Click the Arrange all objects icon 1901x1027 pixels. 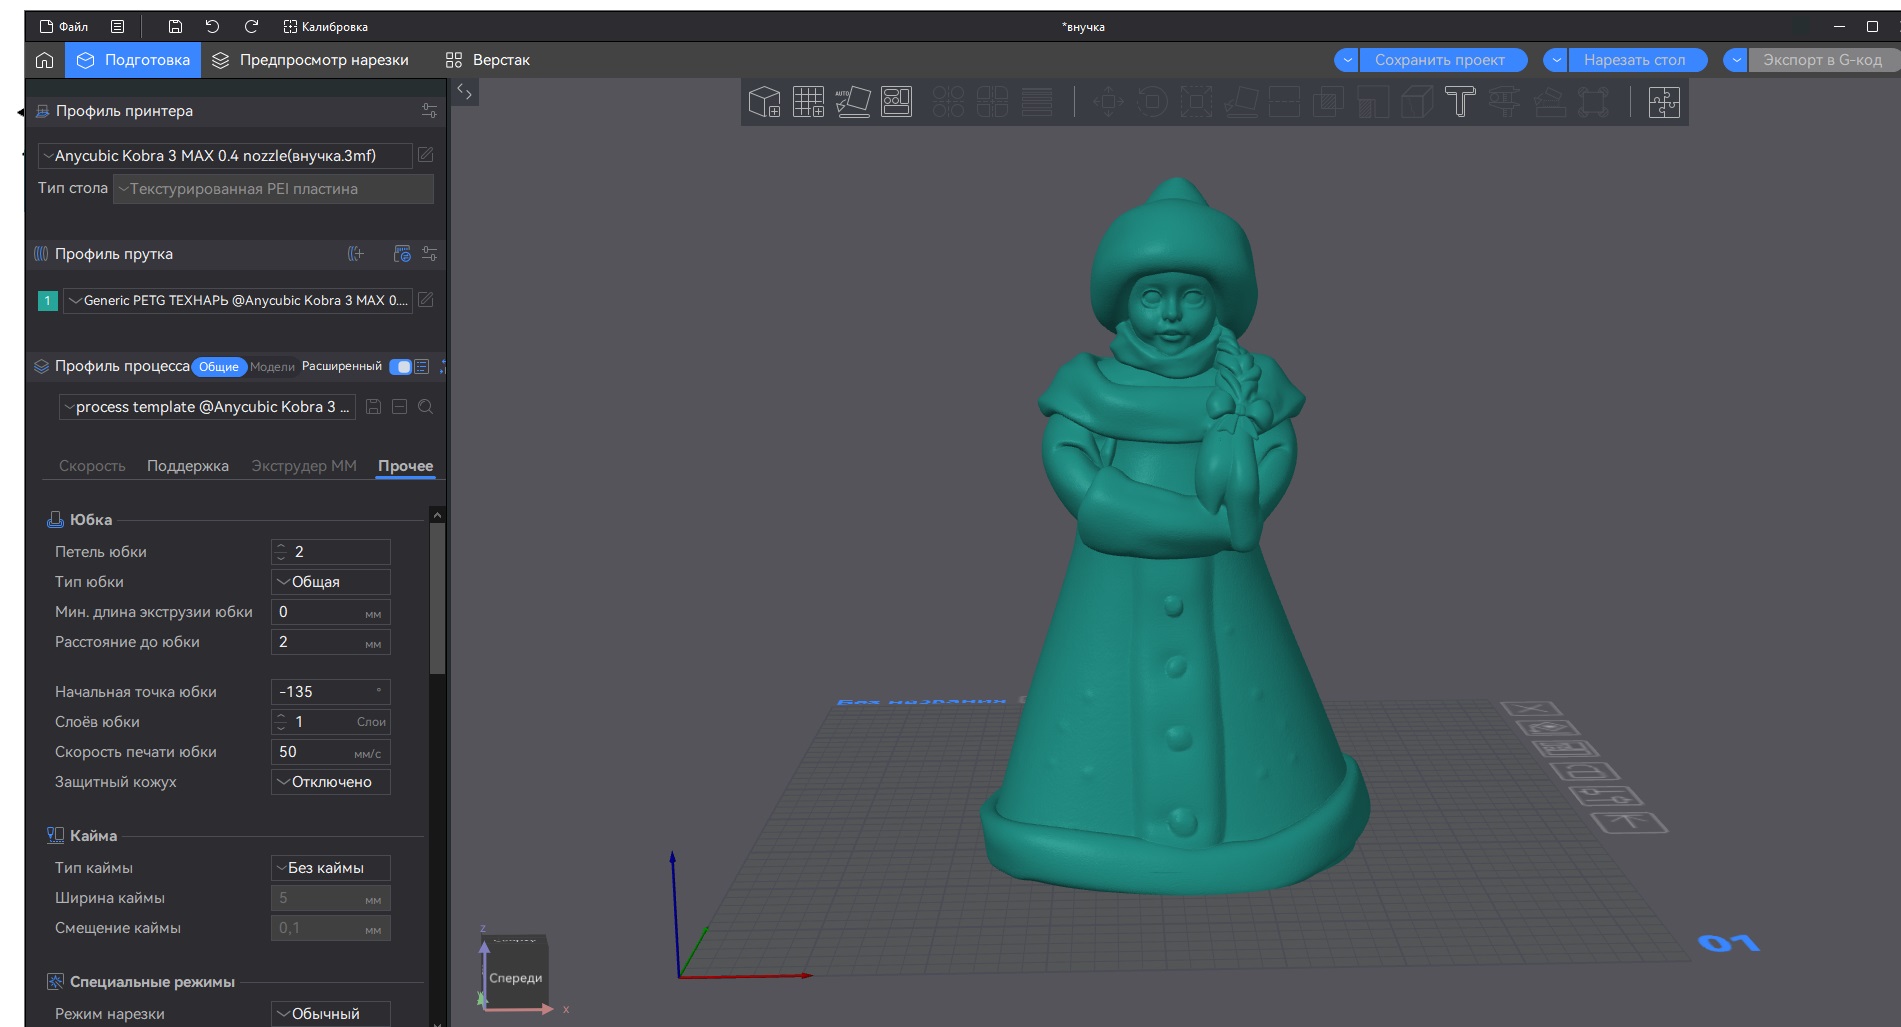(x=896, y=102)
